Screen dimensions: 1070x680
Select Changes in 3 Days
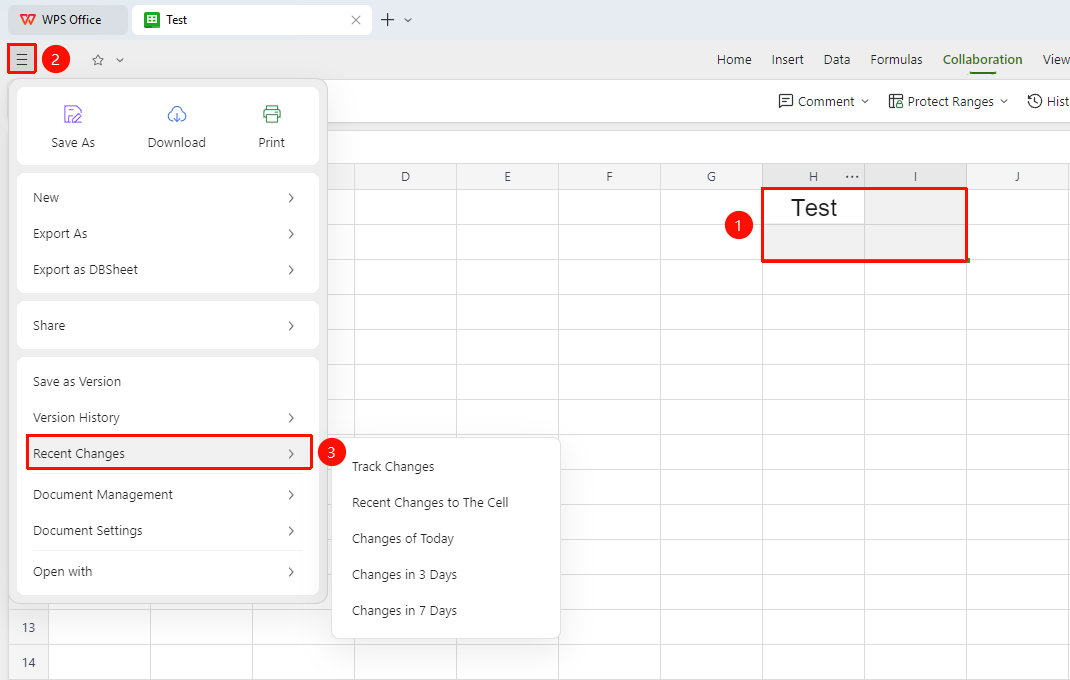(x=446, y=575)
